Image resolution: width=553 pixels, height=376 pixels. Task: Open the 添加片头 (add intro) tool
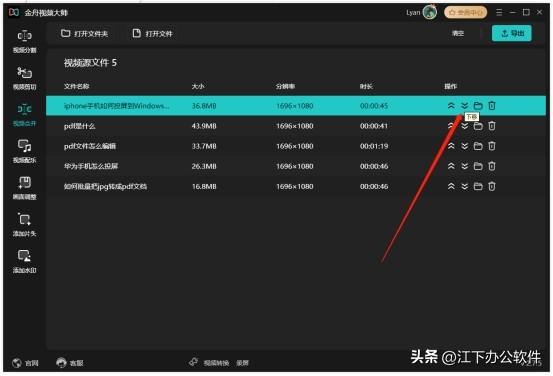click(x=24, y=225)
